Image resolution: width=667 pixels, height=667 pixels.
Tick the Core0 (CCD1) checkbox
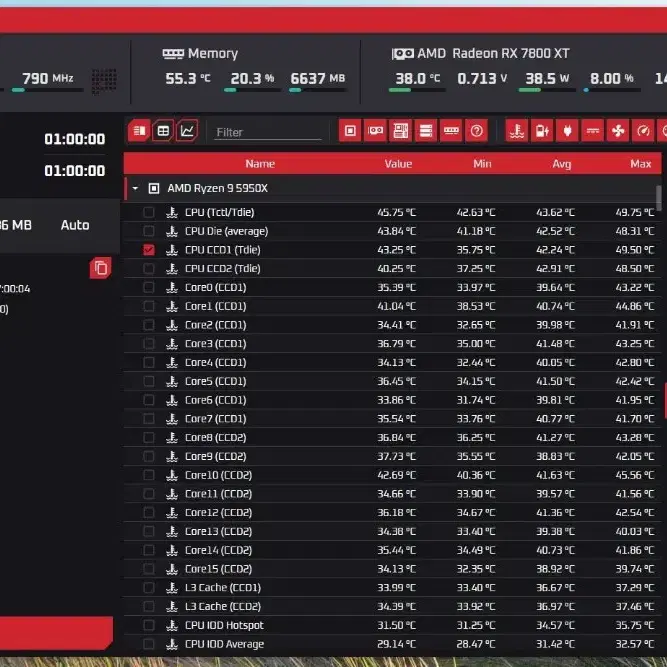click(149, 288)
